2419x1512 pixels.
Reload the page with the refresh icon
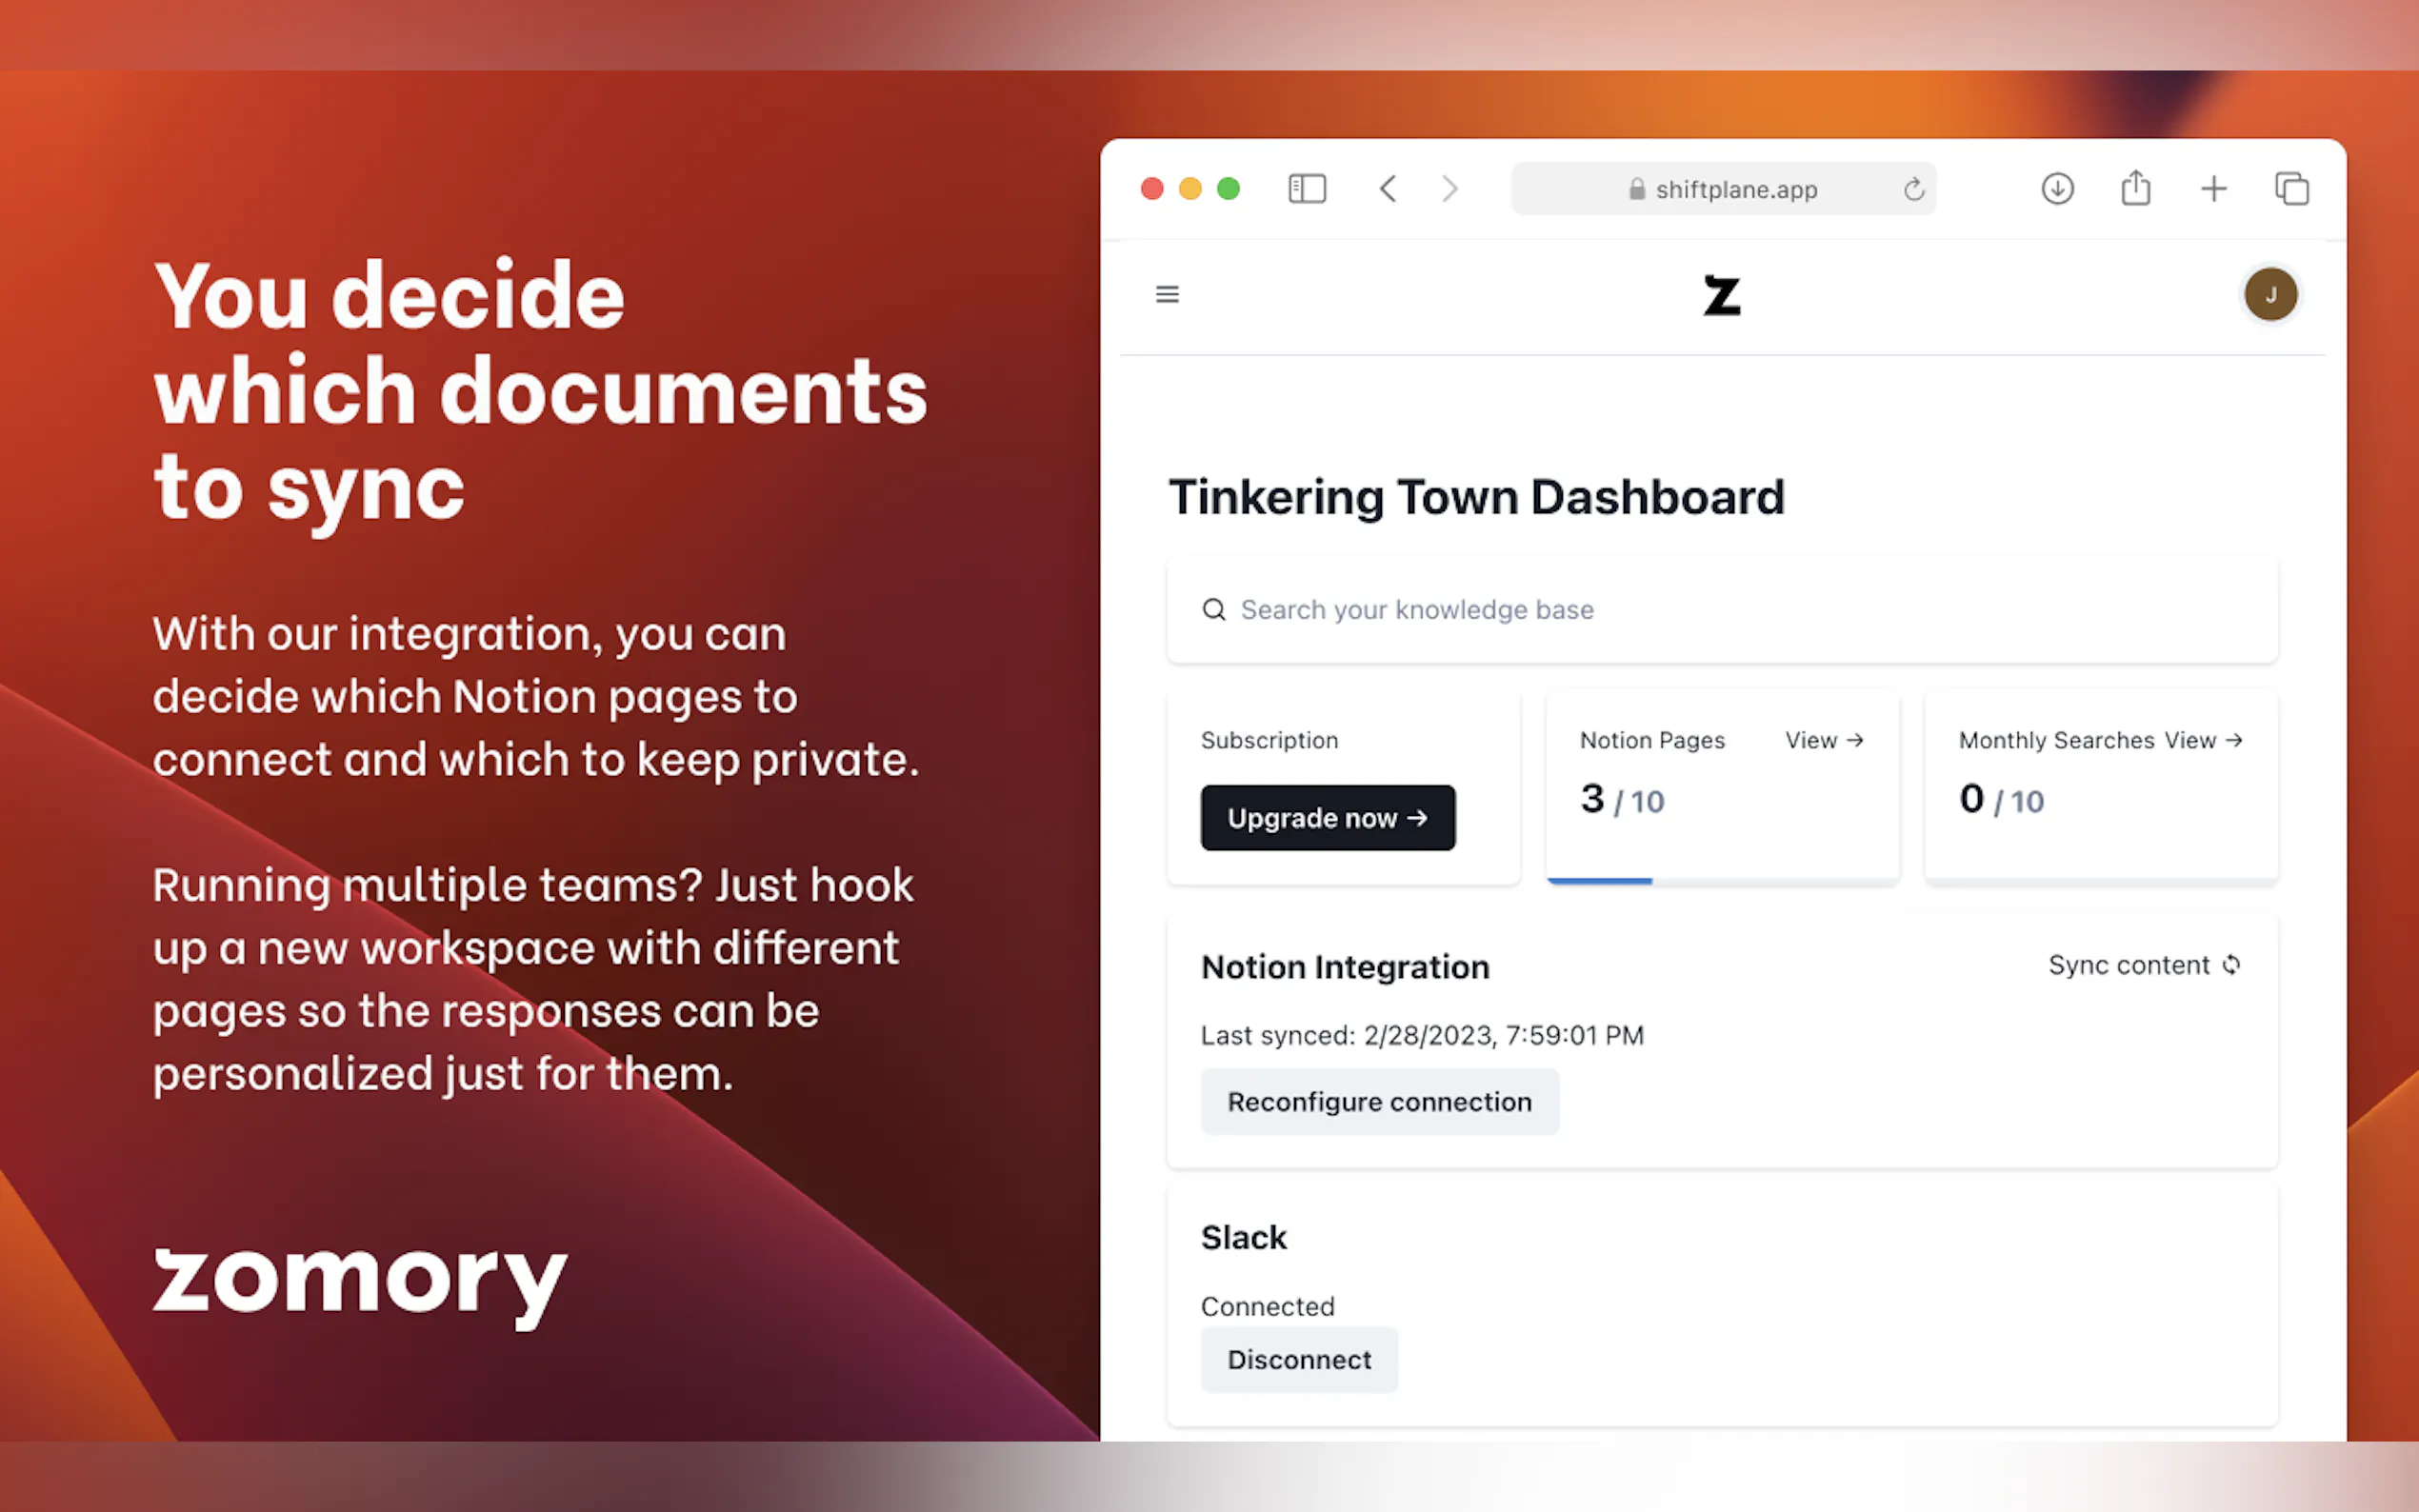(x=1913, y=189)
